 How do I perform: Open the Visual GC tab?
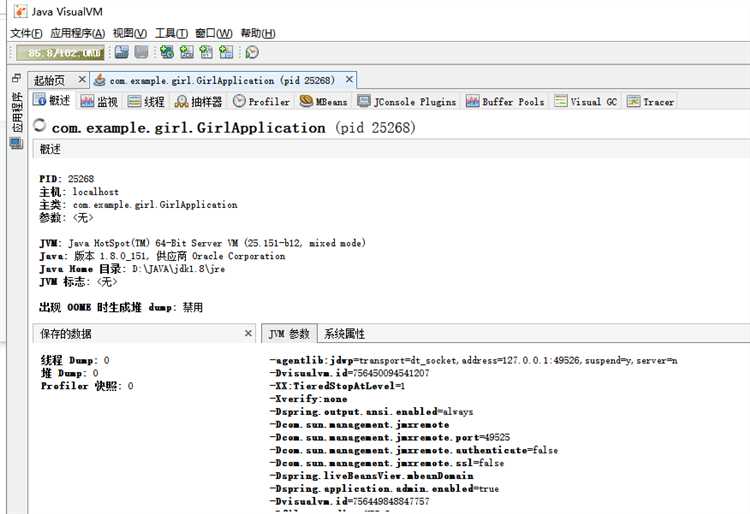(x=586, y=101)
